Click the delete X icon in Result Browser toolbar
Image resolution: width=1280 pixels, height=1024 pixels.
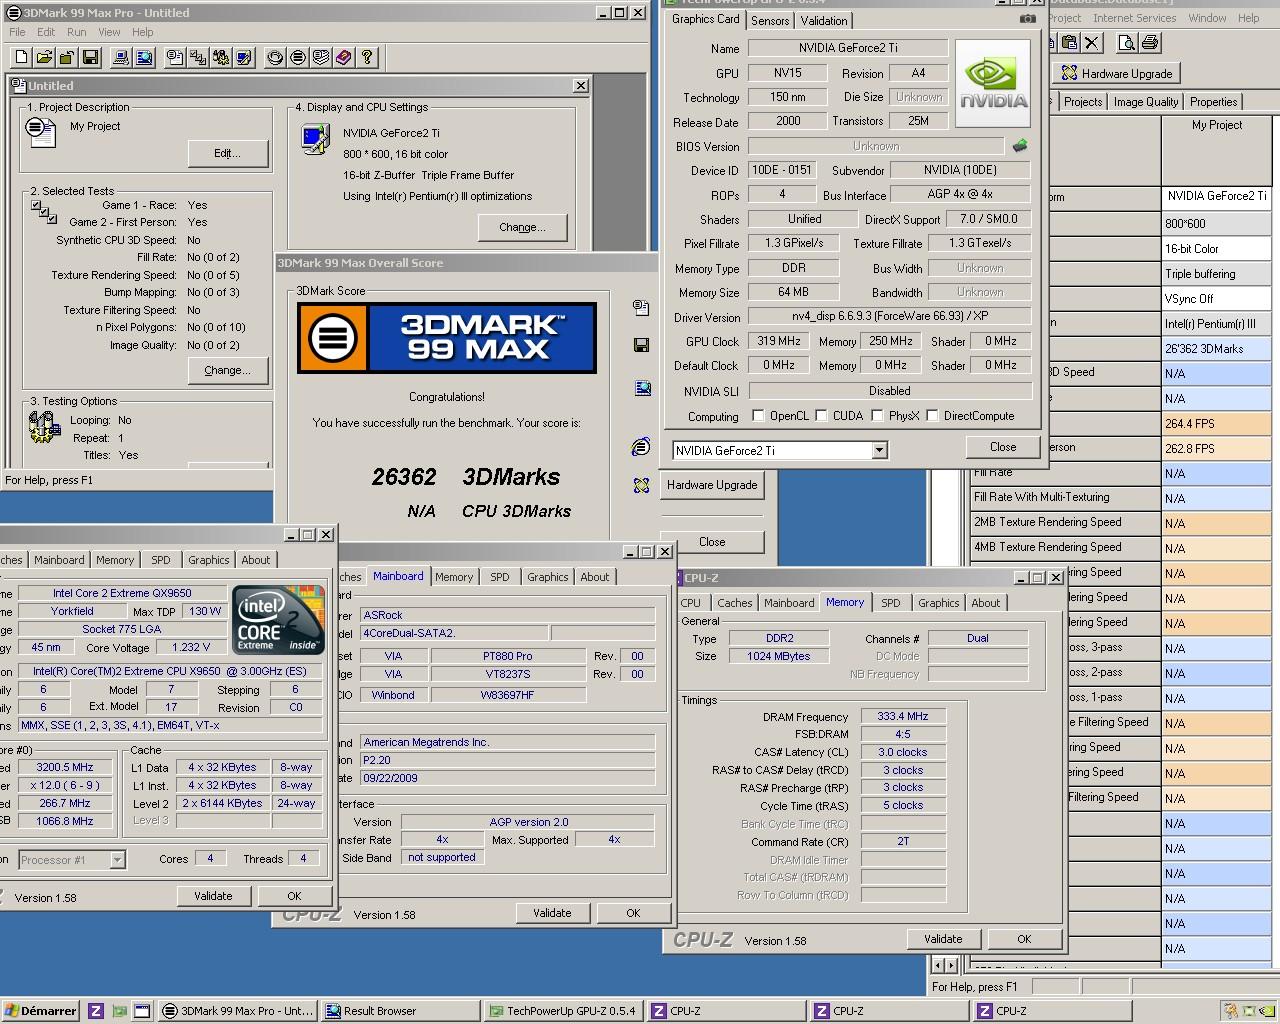[1092, 42]
